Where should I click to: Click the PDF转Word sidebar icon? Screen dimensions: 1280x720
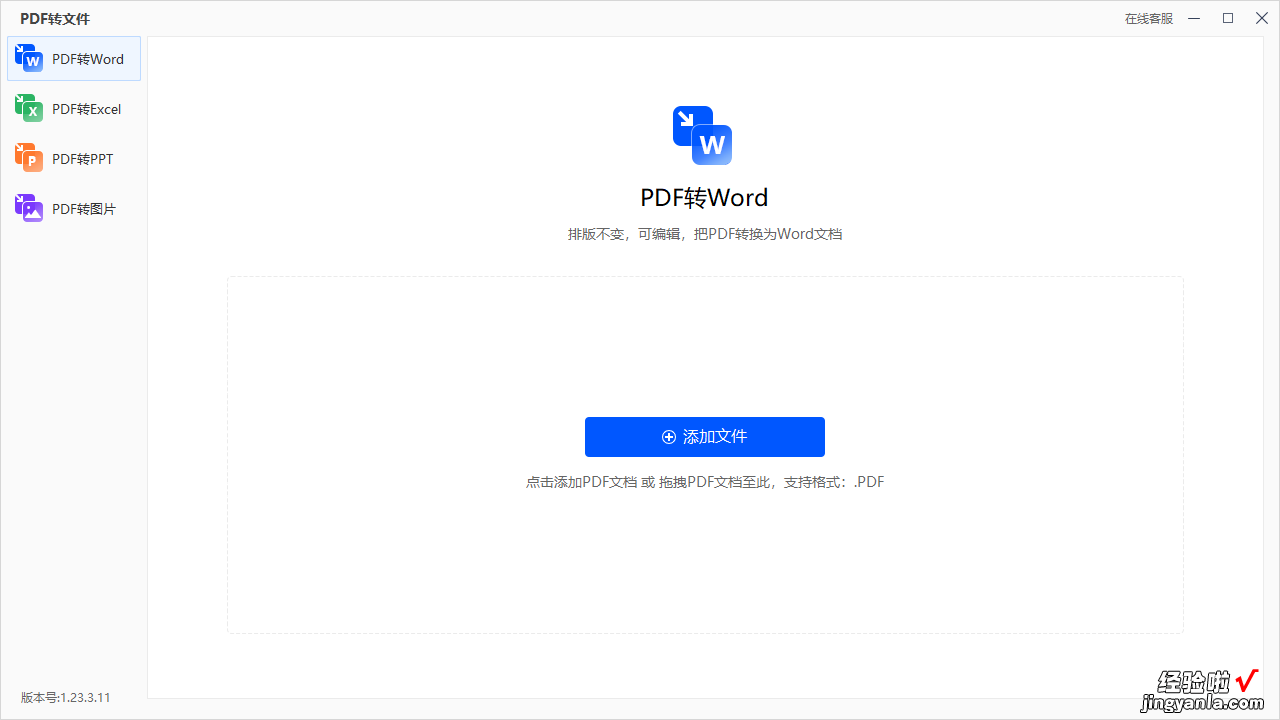click(x=29, y=58)
